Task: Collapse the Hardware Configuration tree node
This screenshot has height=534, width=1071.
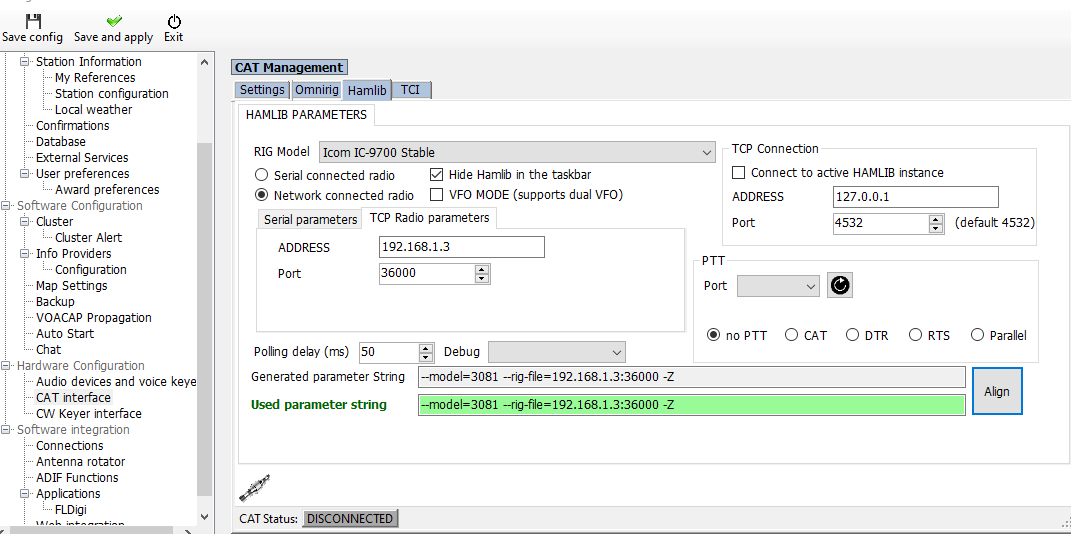Action: [6, 365]
